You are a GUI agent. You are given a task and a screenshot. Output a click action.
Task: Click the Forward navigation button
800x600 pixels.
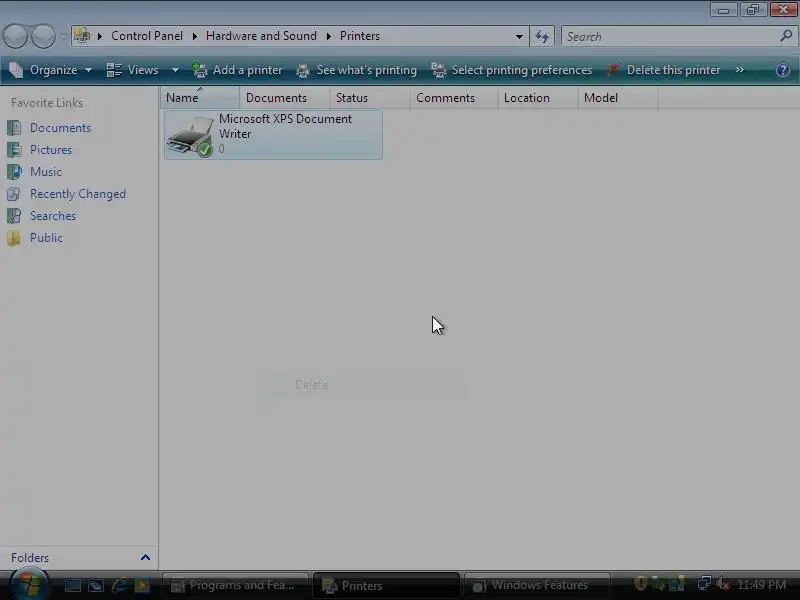(x=43, y=36)
